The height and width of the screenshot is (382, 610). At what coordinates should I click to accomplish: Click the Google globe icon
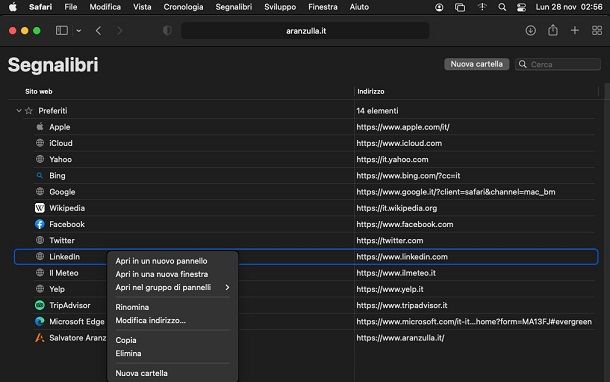(x=40, y=191)
